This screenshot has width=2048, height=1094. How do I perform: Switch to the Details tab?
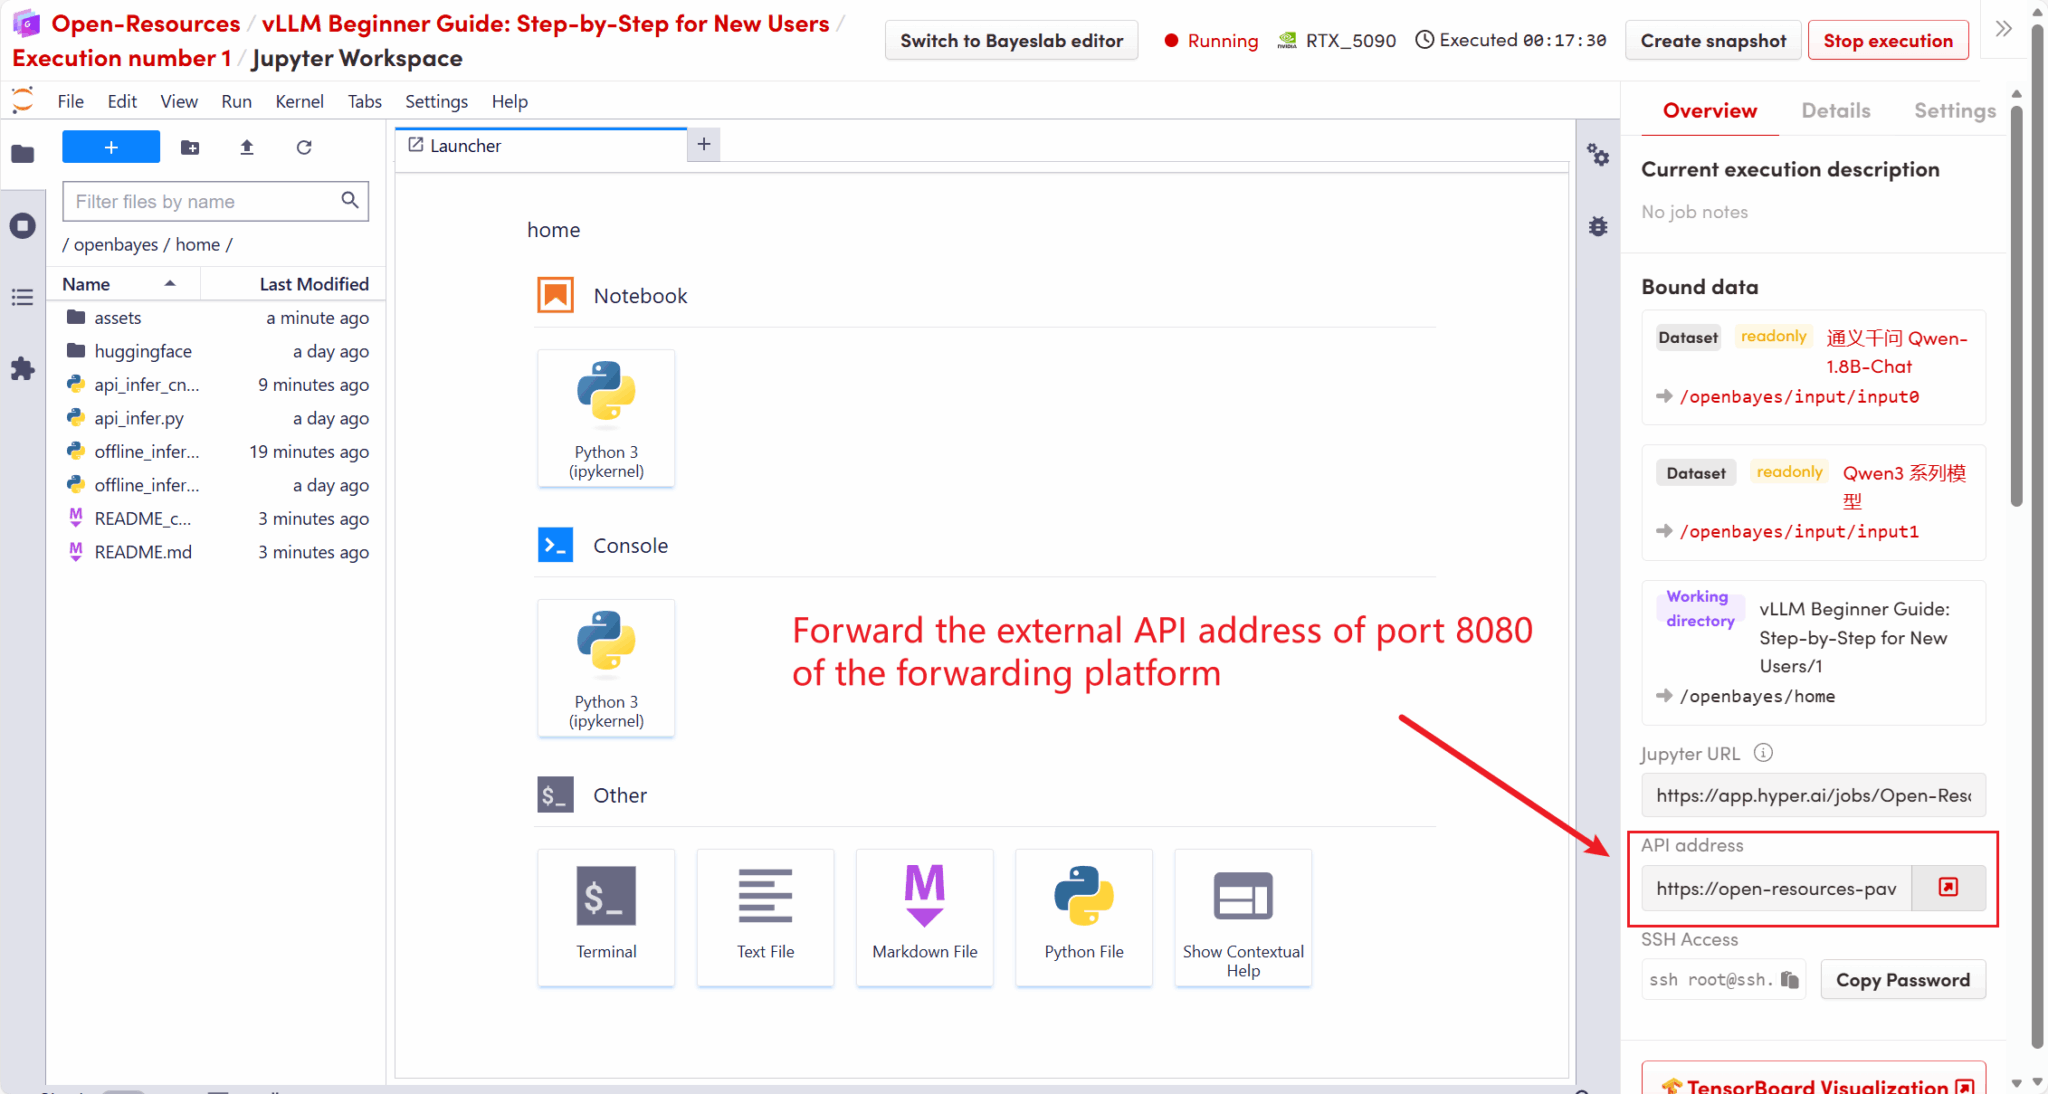(x=1835, y=111)
